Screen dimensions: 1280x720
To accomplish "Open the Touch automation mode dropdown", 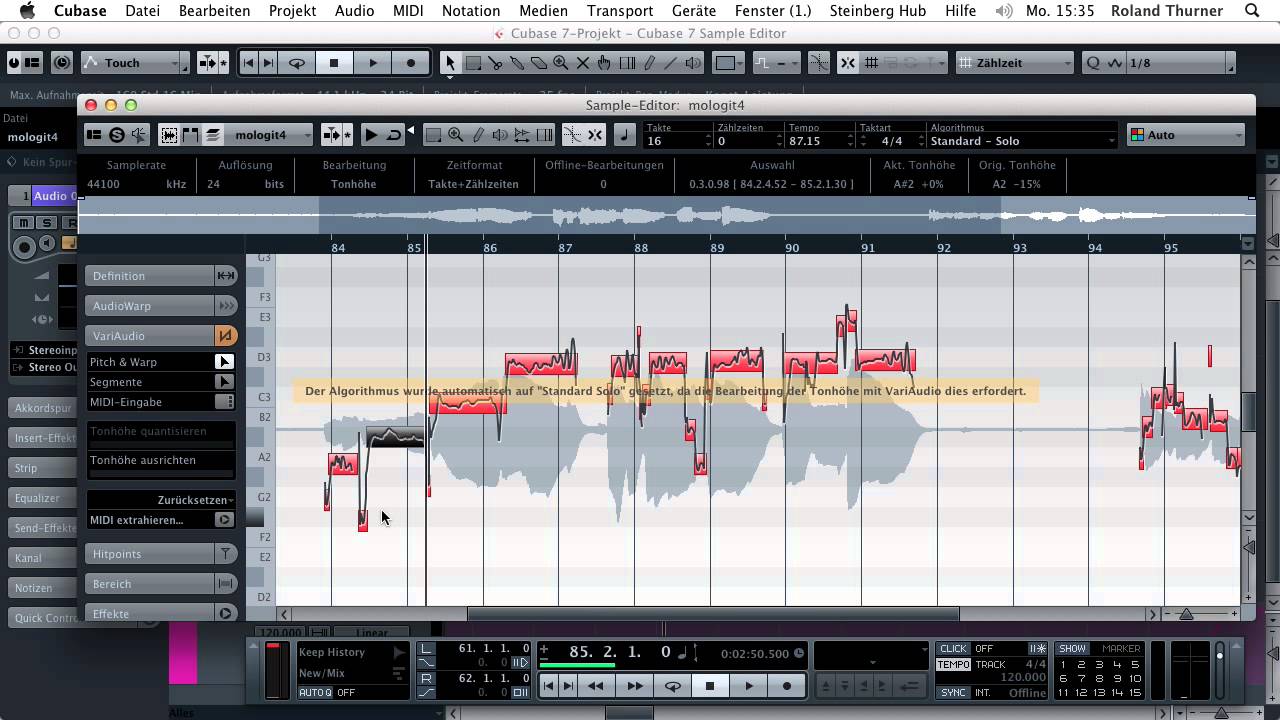I will [x=134, y=63].
